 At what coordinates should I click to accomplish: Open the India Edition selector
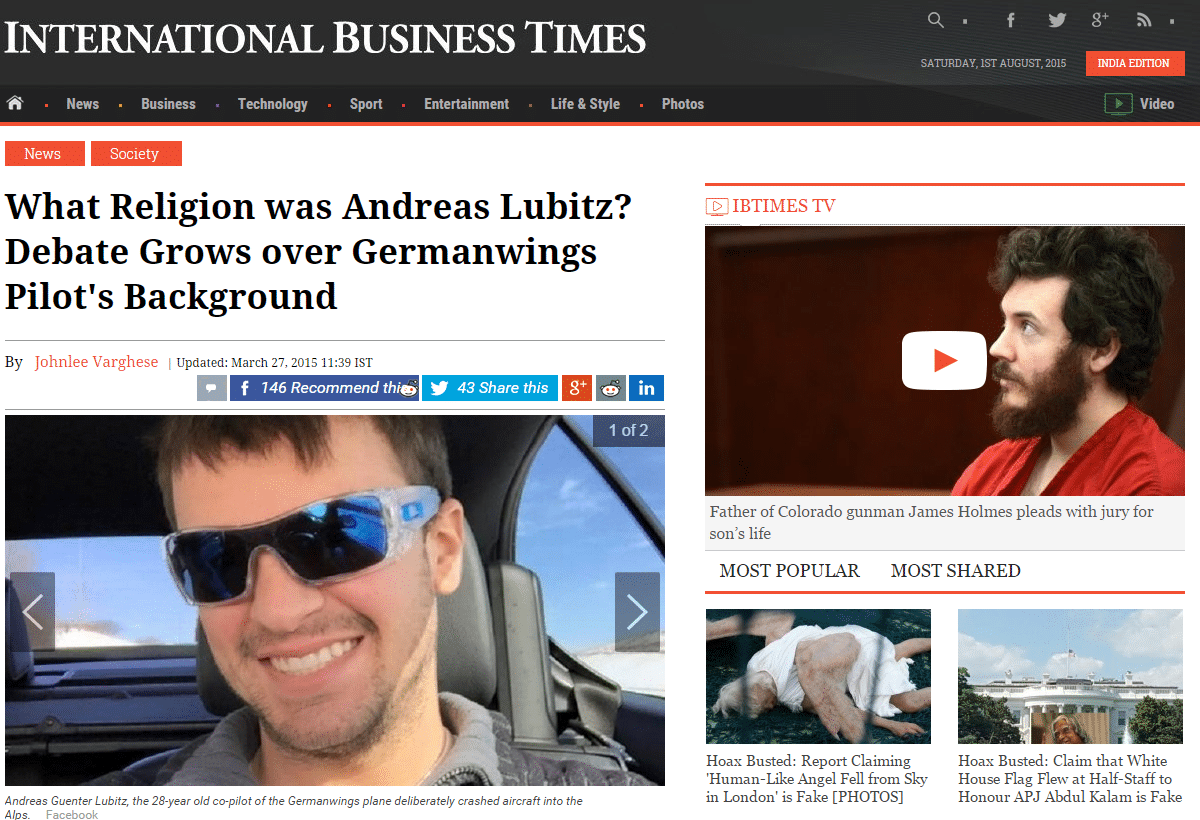pos(1135,63)
